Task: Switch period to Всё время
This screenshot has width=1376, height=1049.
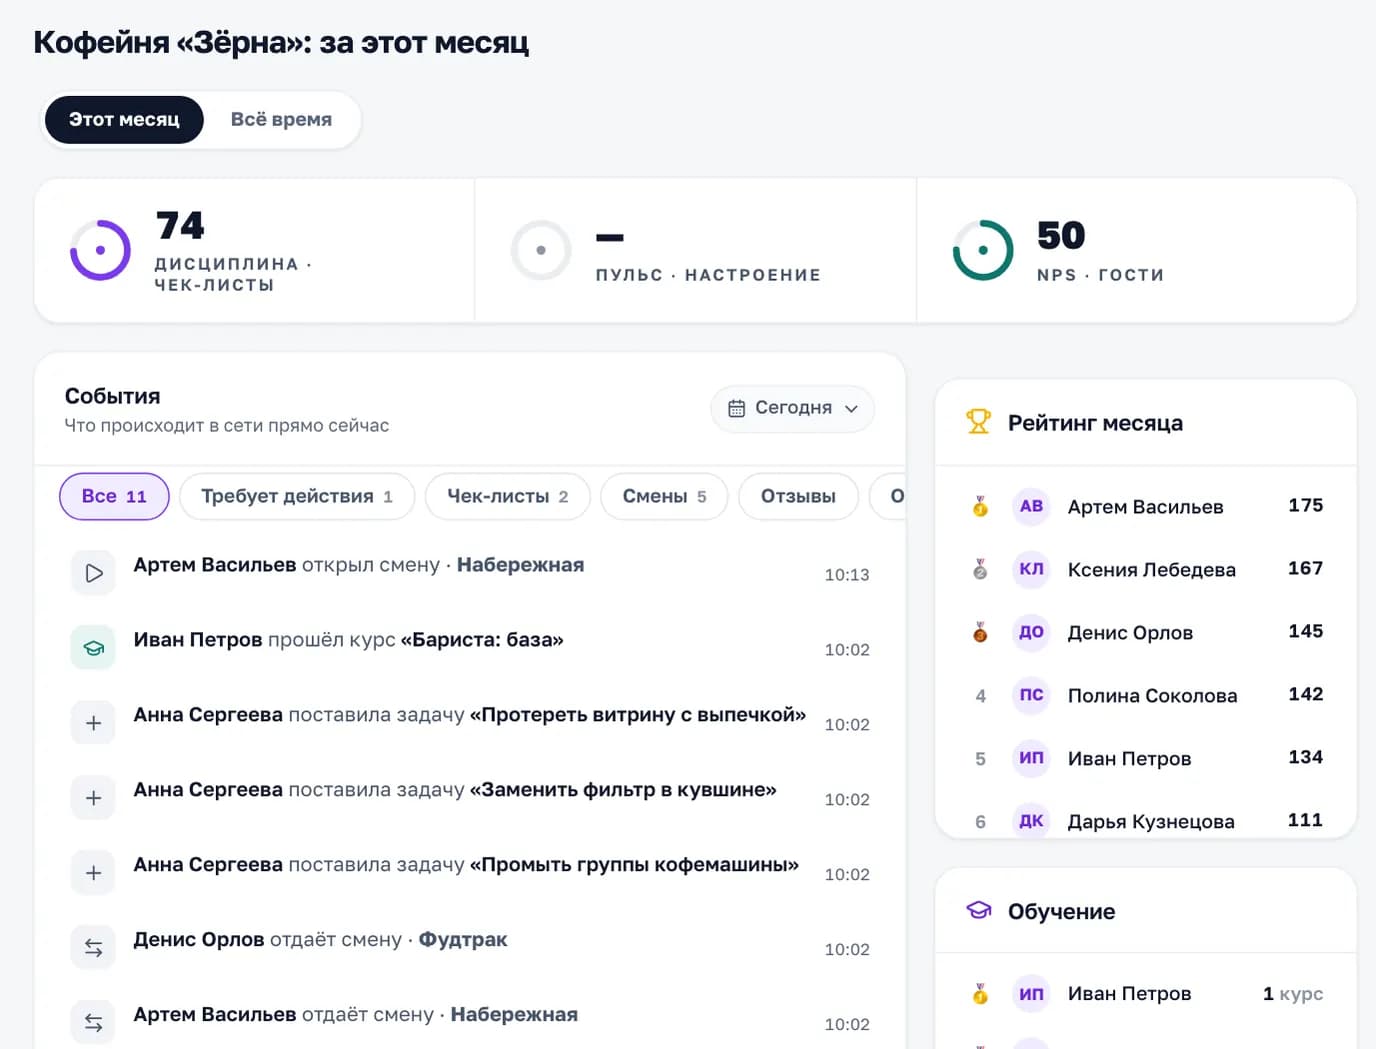Action: 281,120
